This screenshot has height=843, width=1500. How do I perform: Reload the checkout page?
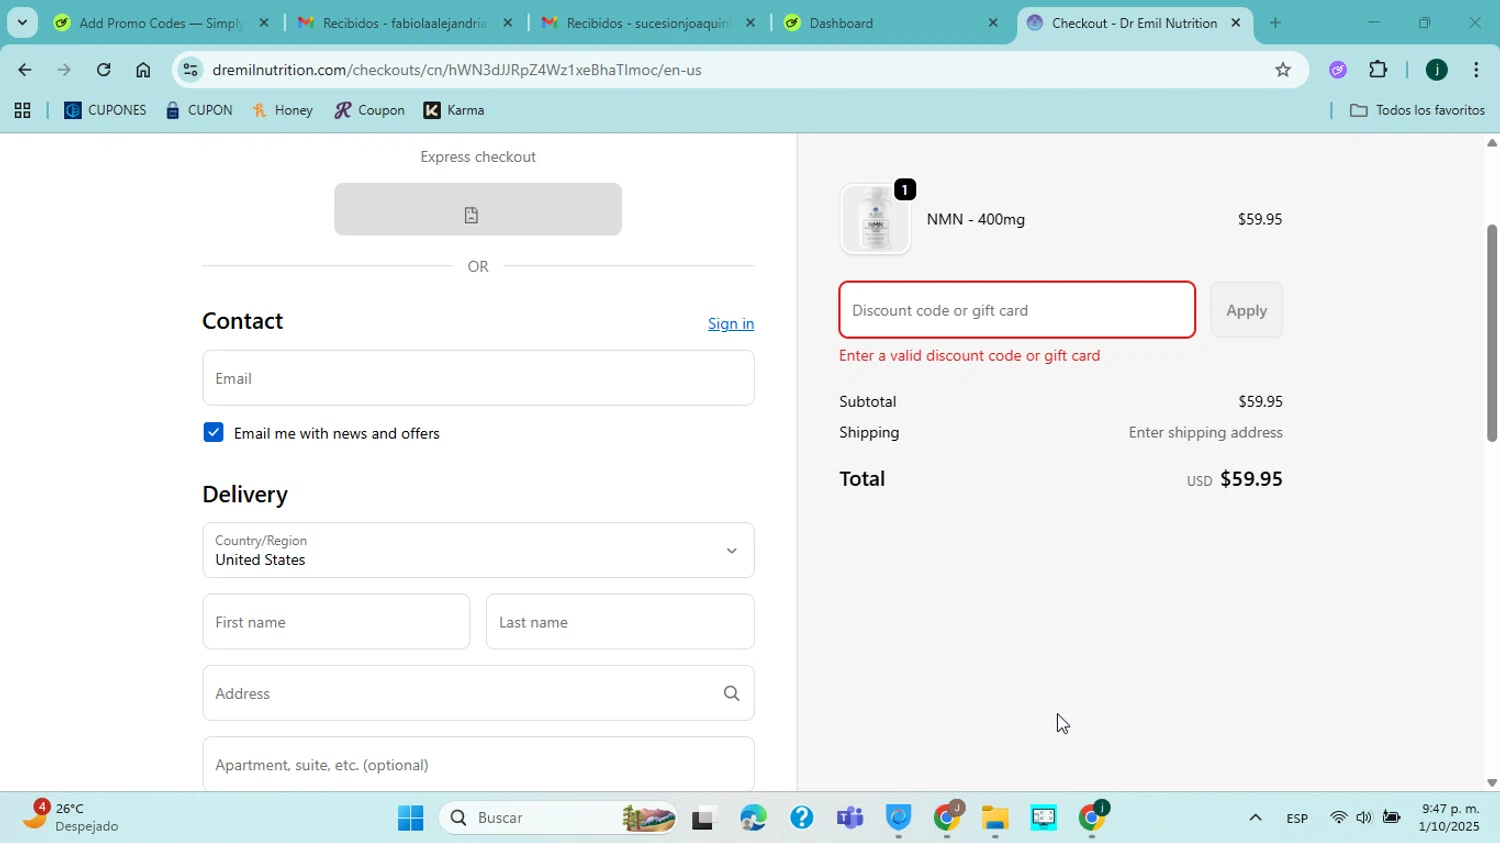[x=104, y=70]
